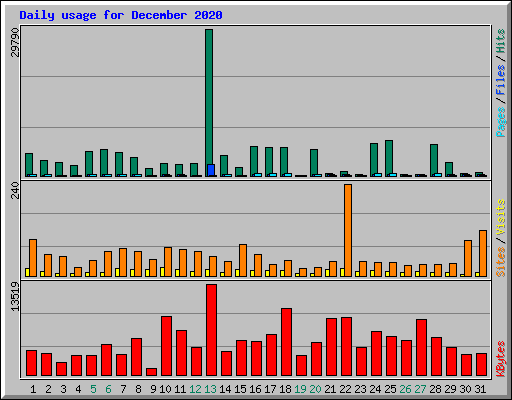Click the red KBytes bar for day 3
512x400 pixels.
(x=61, y=369)
